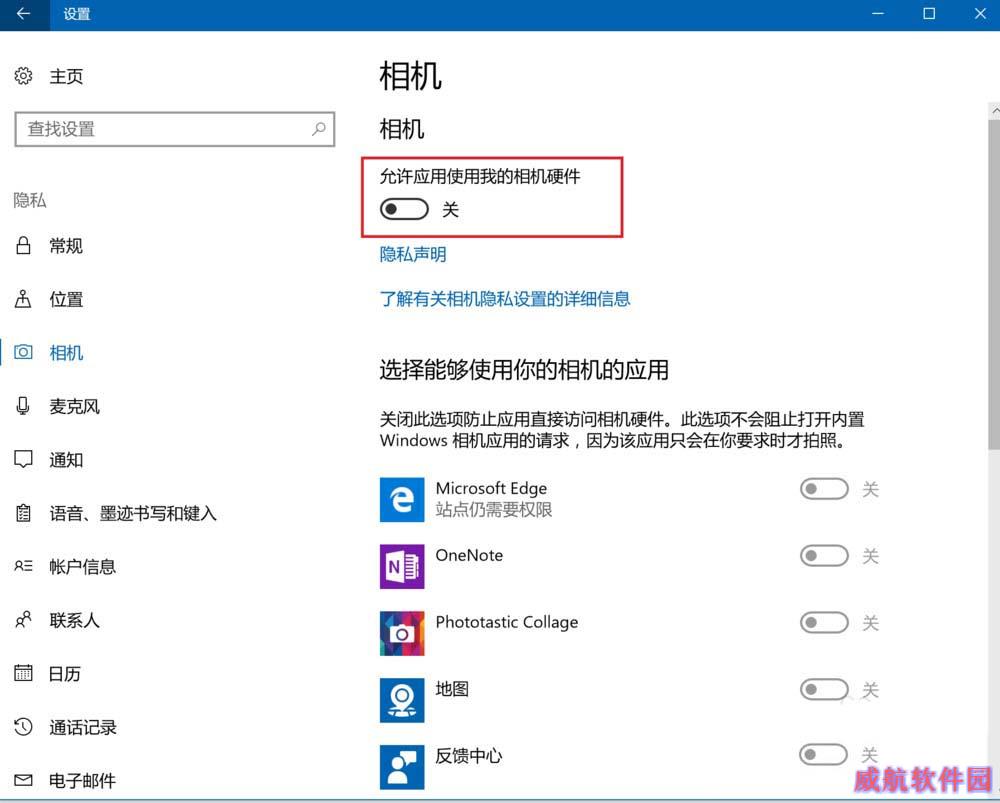Select 通话记录 in privacy sidebar

83,727
